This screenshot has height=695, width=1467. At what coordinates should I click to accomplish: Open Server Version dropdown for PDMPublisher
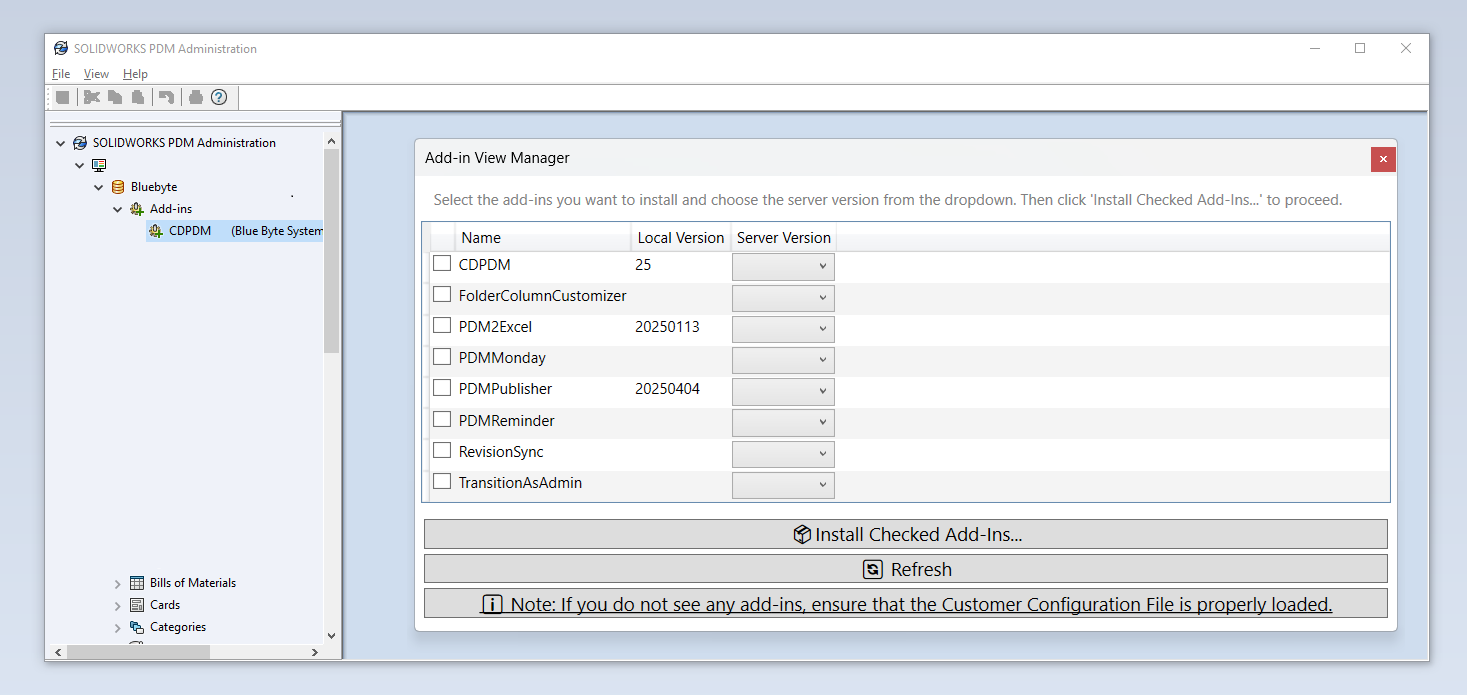pyautogui.click(x=783, y=391)
